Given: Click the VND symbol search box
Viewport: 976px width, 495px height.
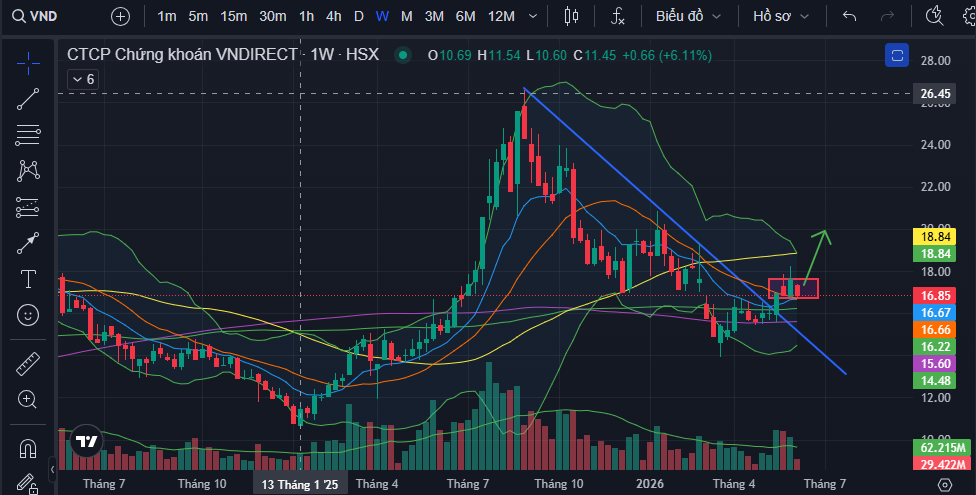Looking at the screenshot, I should pyautogui.click(x=35, y=16).
